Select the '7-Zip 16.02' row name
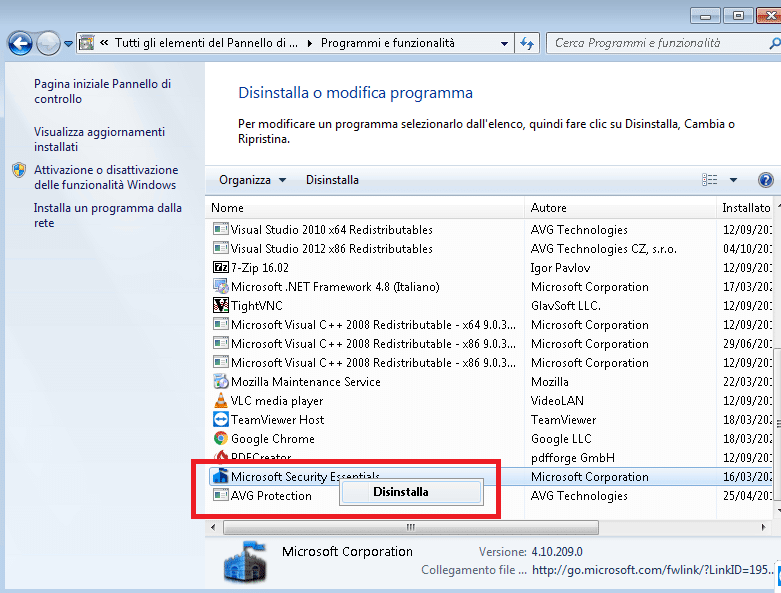This screenshot has width=781, height=593. pos(260,267)
